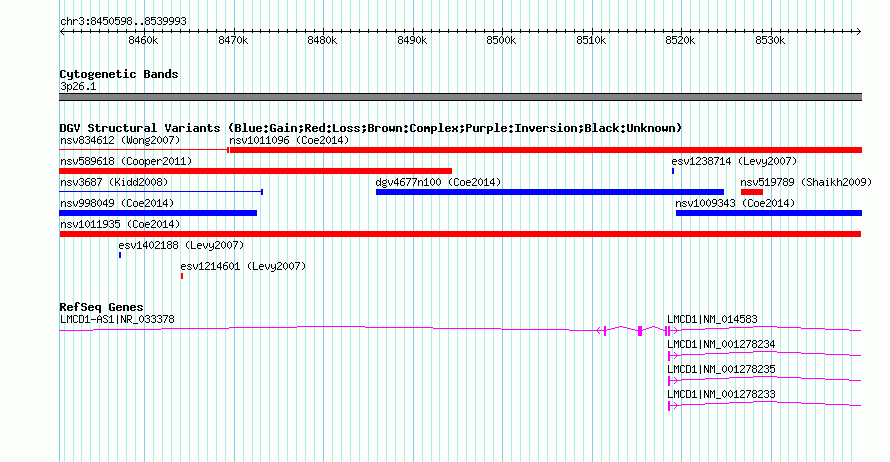
Task: Open the LMCD1-AS1|NR_033378 gene label
Action: (117, 320)
